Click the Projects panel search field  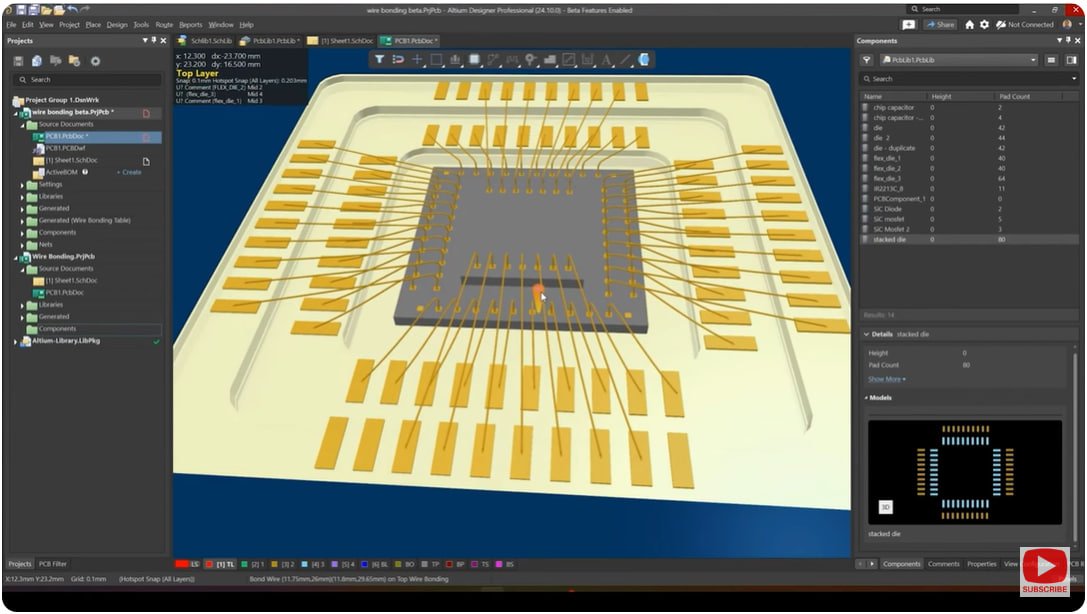[x=88, y=80]
